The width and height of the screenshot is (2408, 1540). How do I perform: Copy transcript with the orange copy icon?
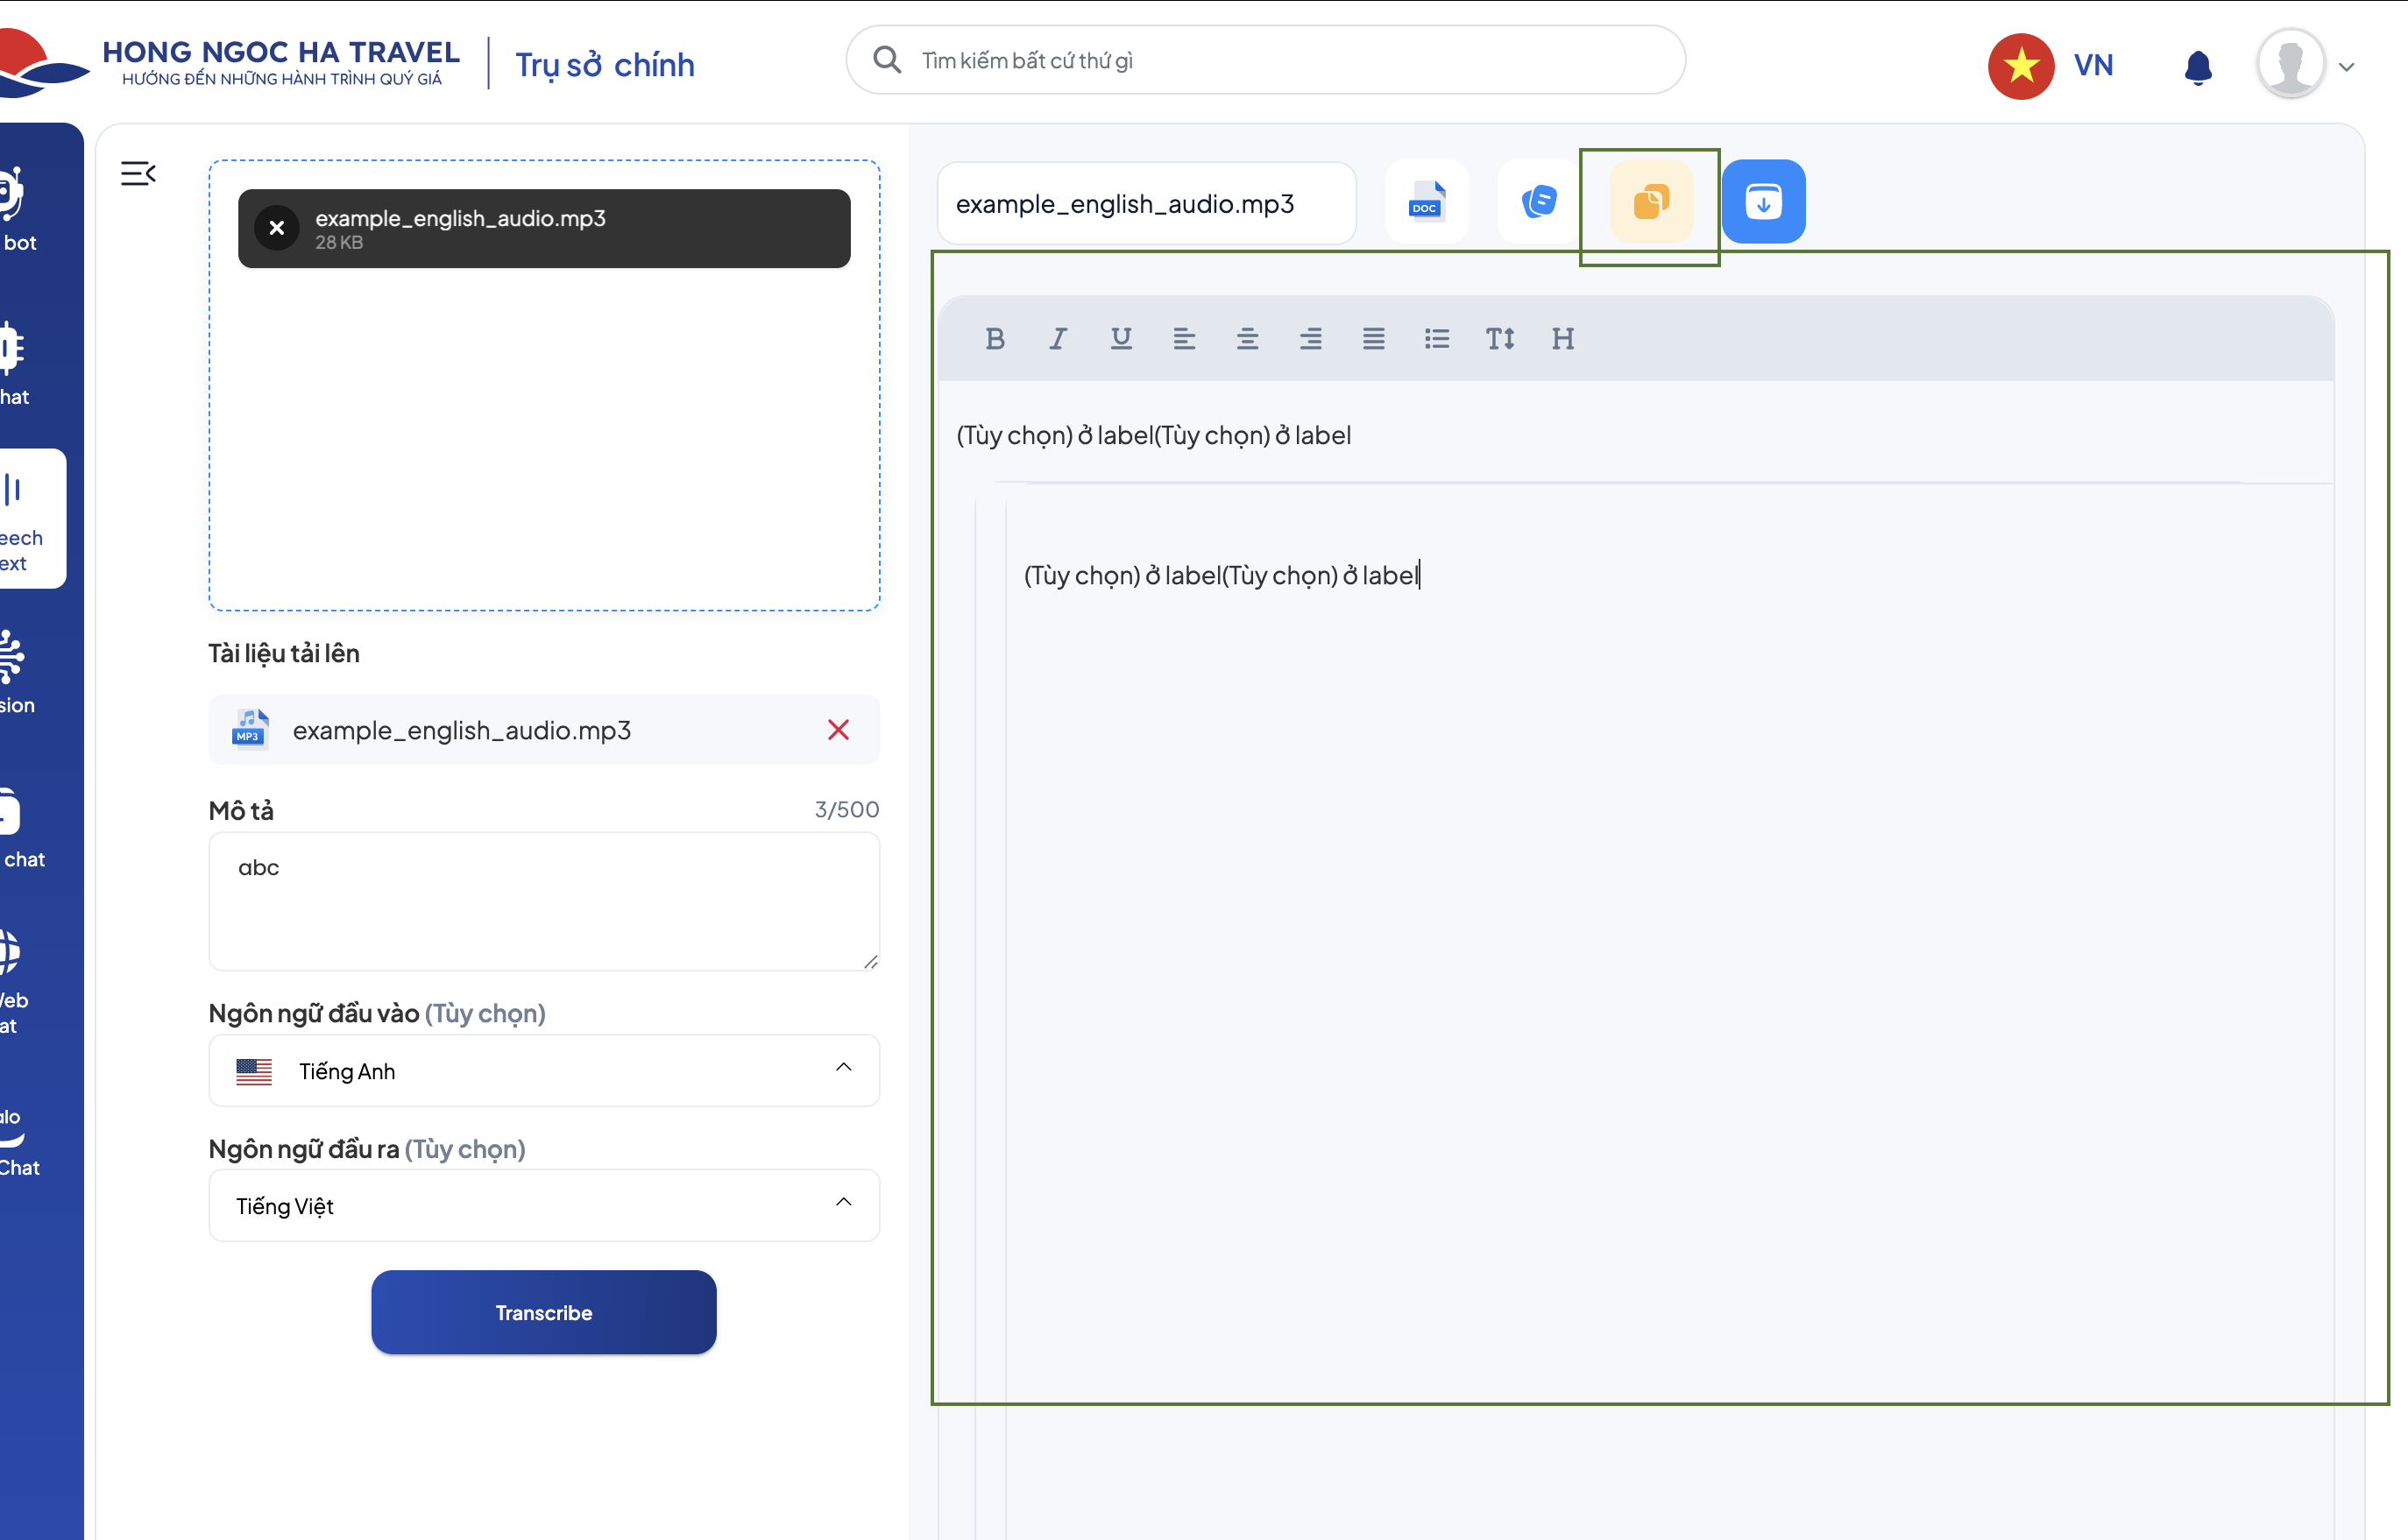[x=1650, y=201]
